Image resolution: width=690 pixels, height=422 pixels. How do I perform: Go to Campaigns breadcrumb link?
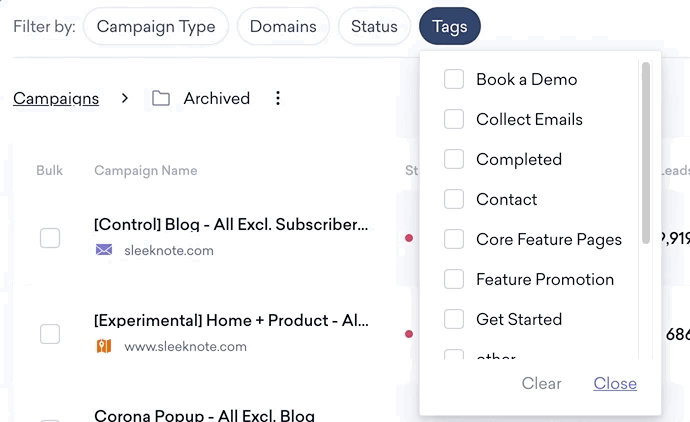[56, 98]
